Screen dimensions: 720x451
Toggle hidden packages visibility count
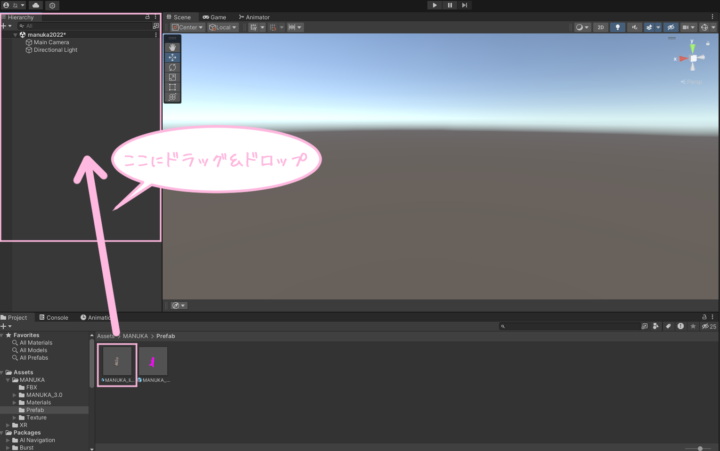[x=709, y=326]
